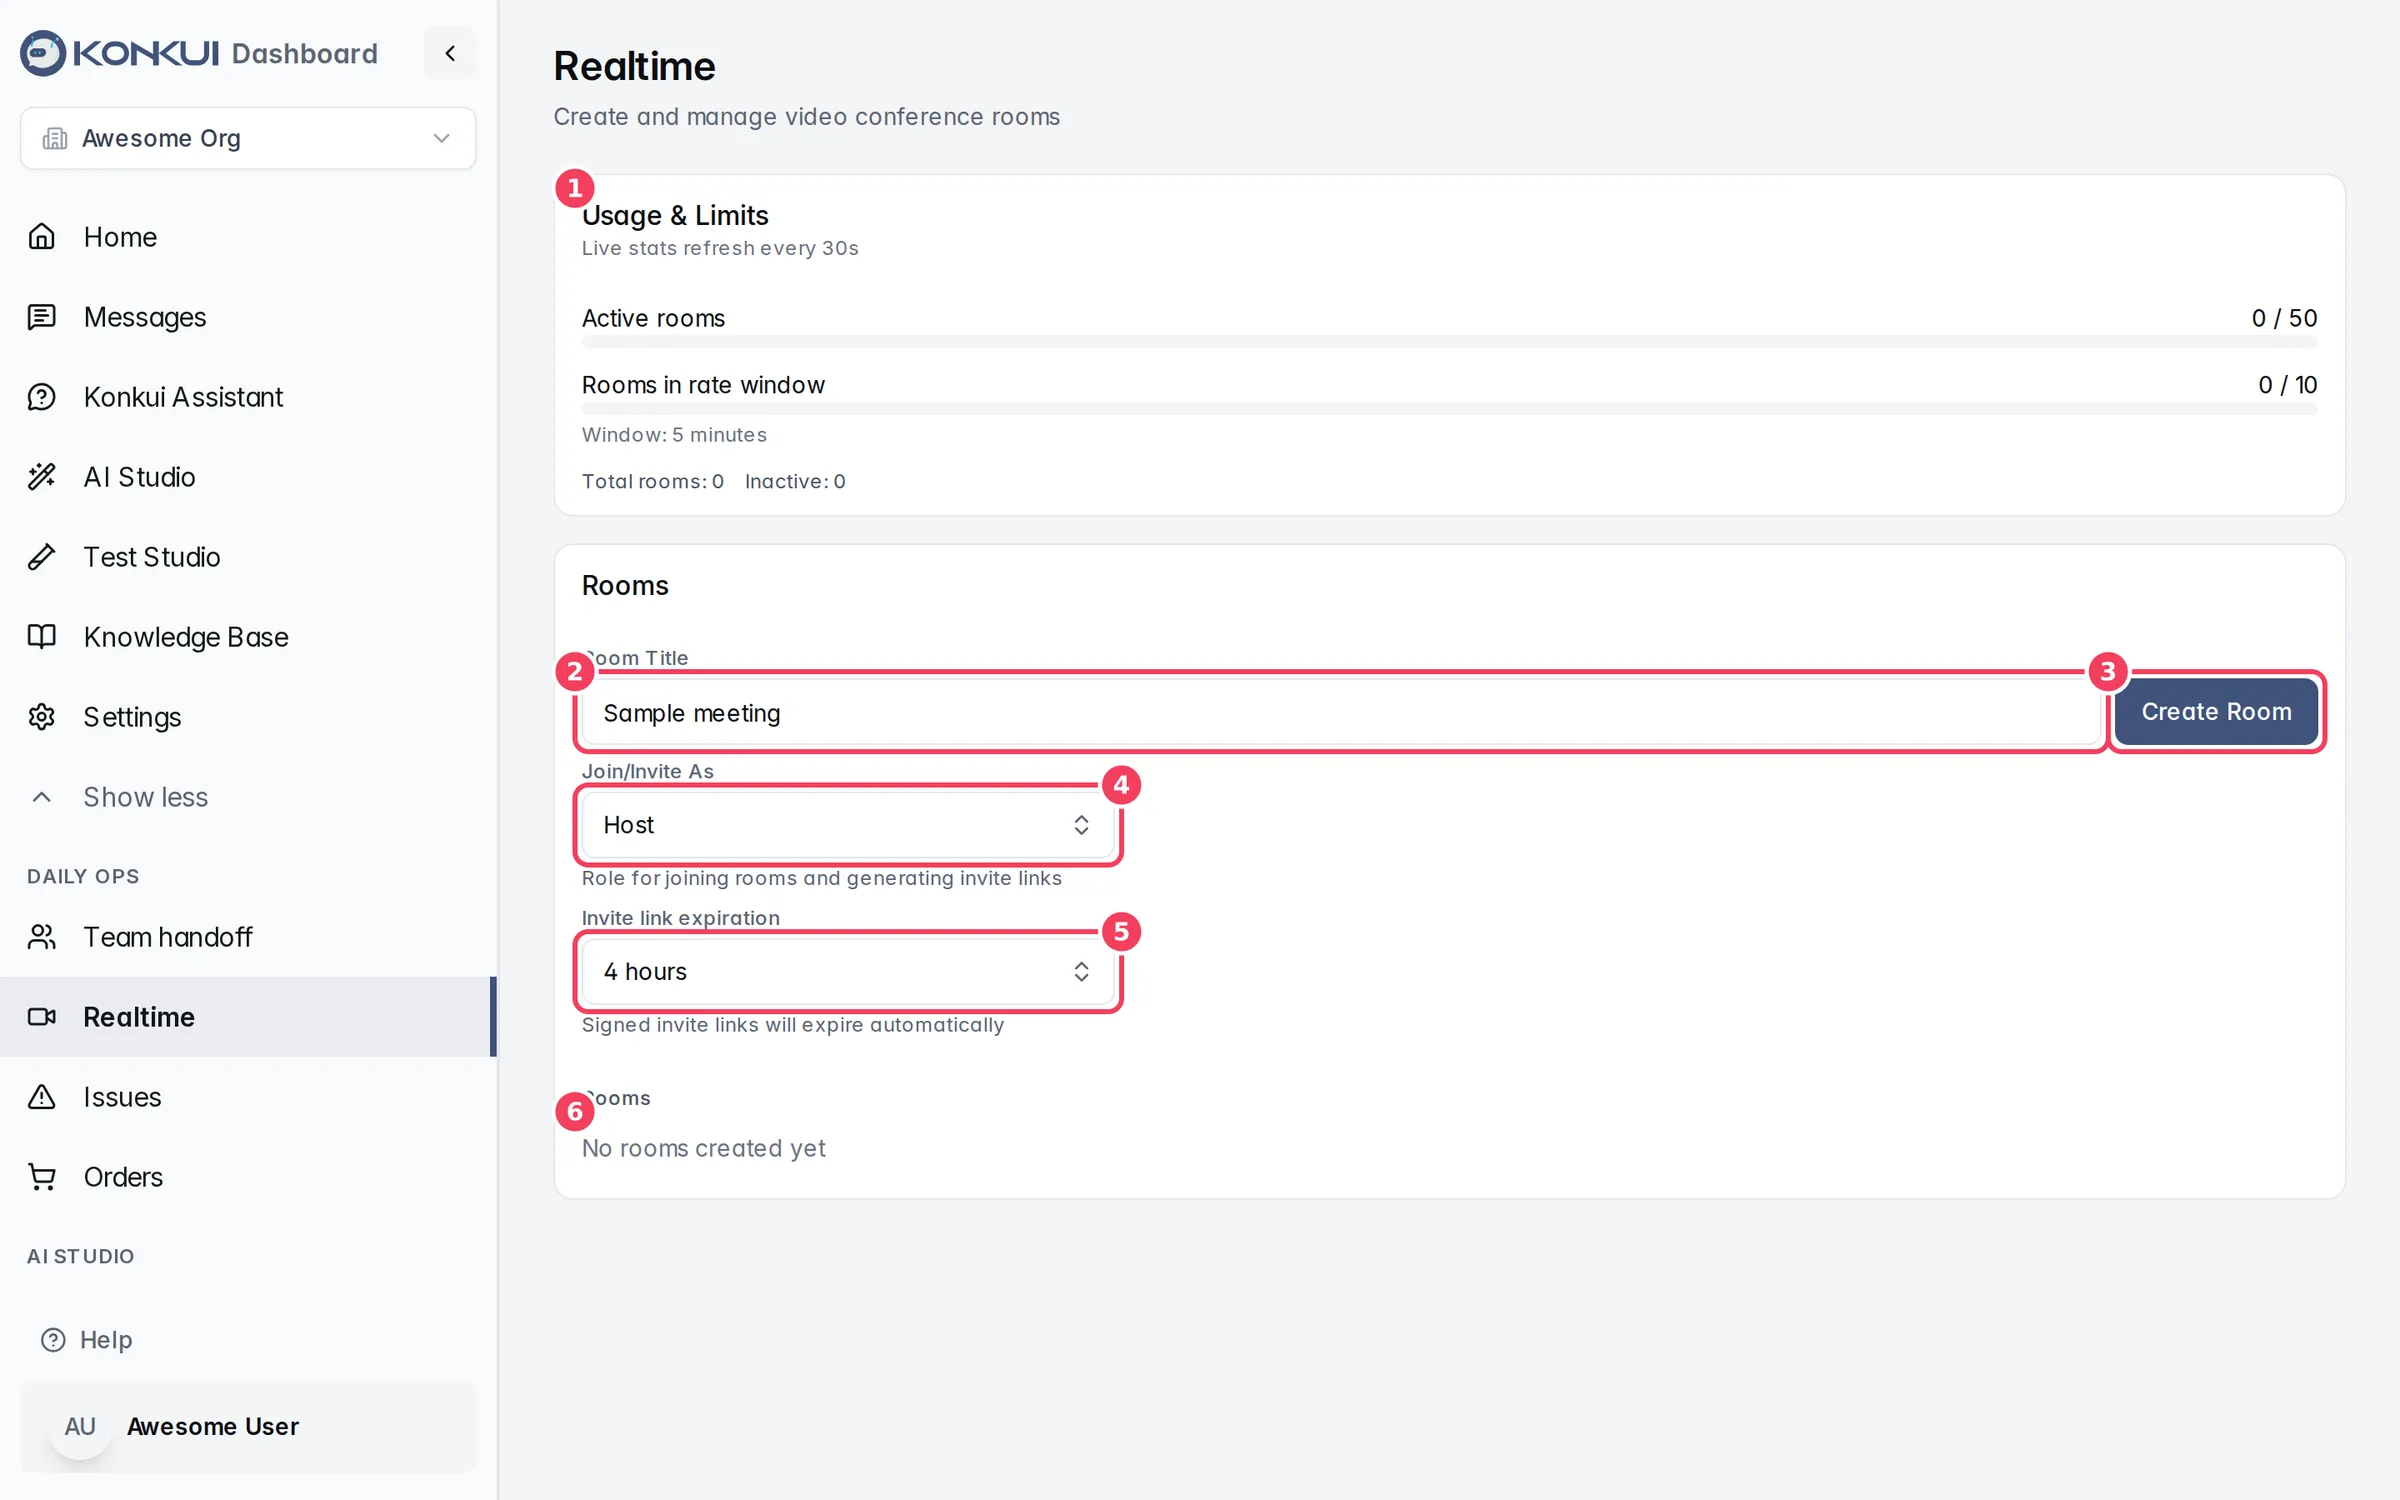
Task: Click the '0 / 10' rate window value
Action: pyautogui.click(x=2287, y=385)
